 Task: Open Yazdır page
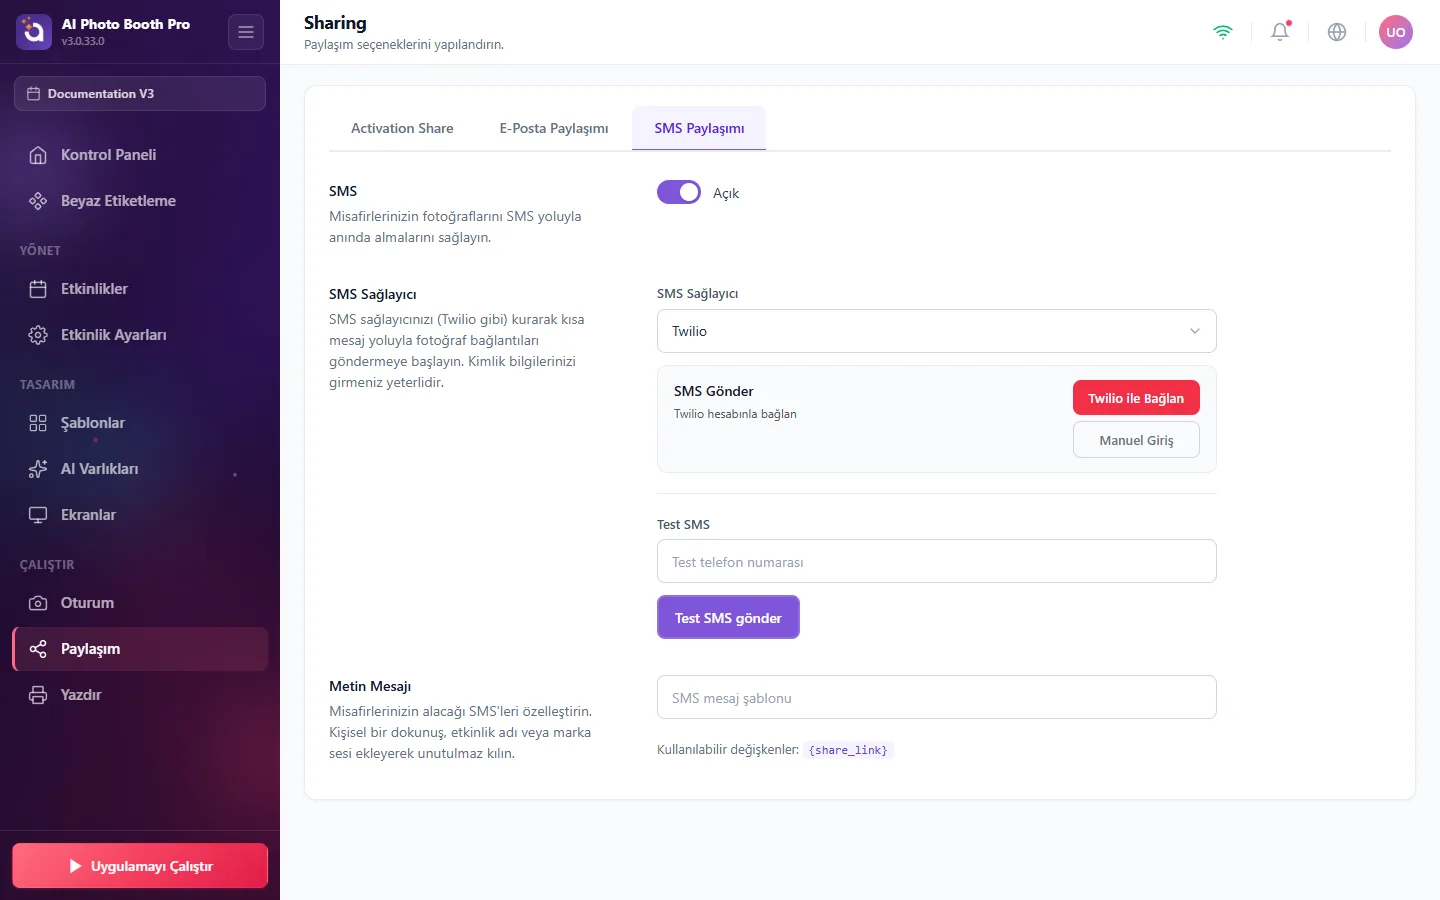pos(140,695)
